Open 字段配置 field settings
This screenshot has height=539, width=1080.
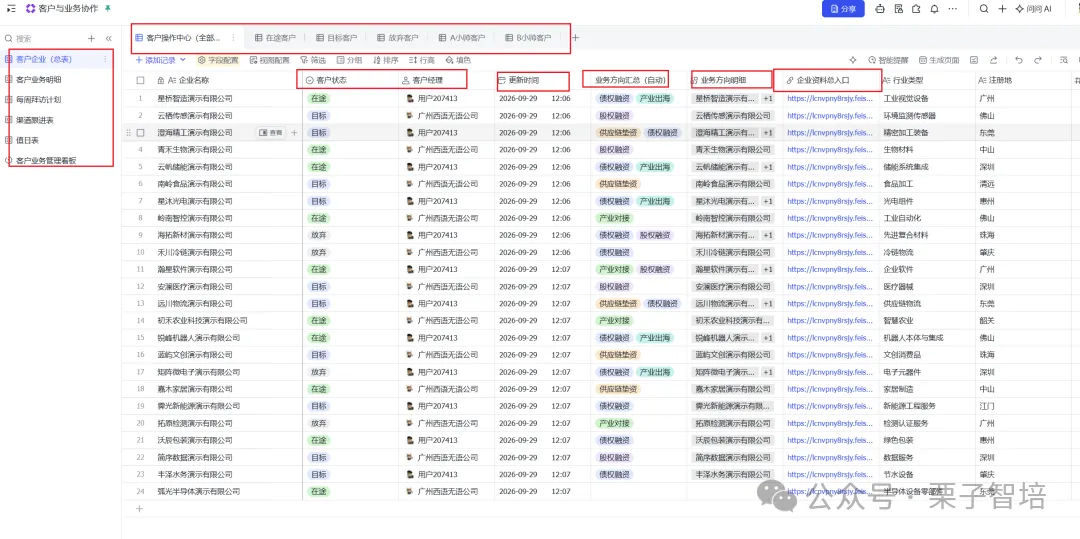click(x=218, y=60)
